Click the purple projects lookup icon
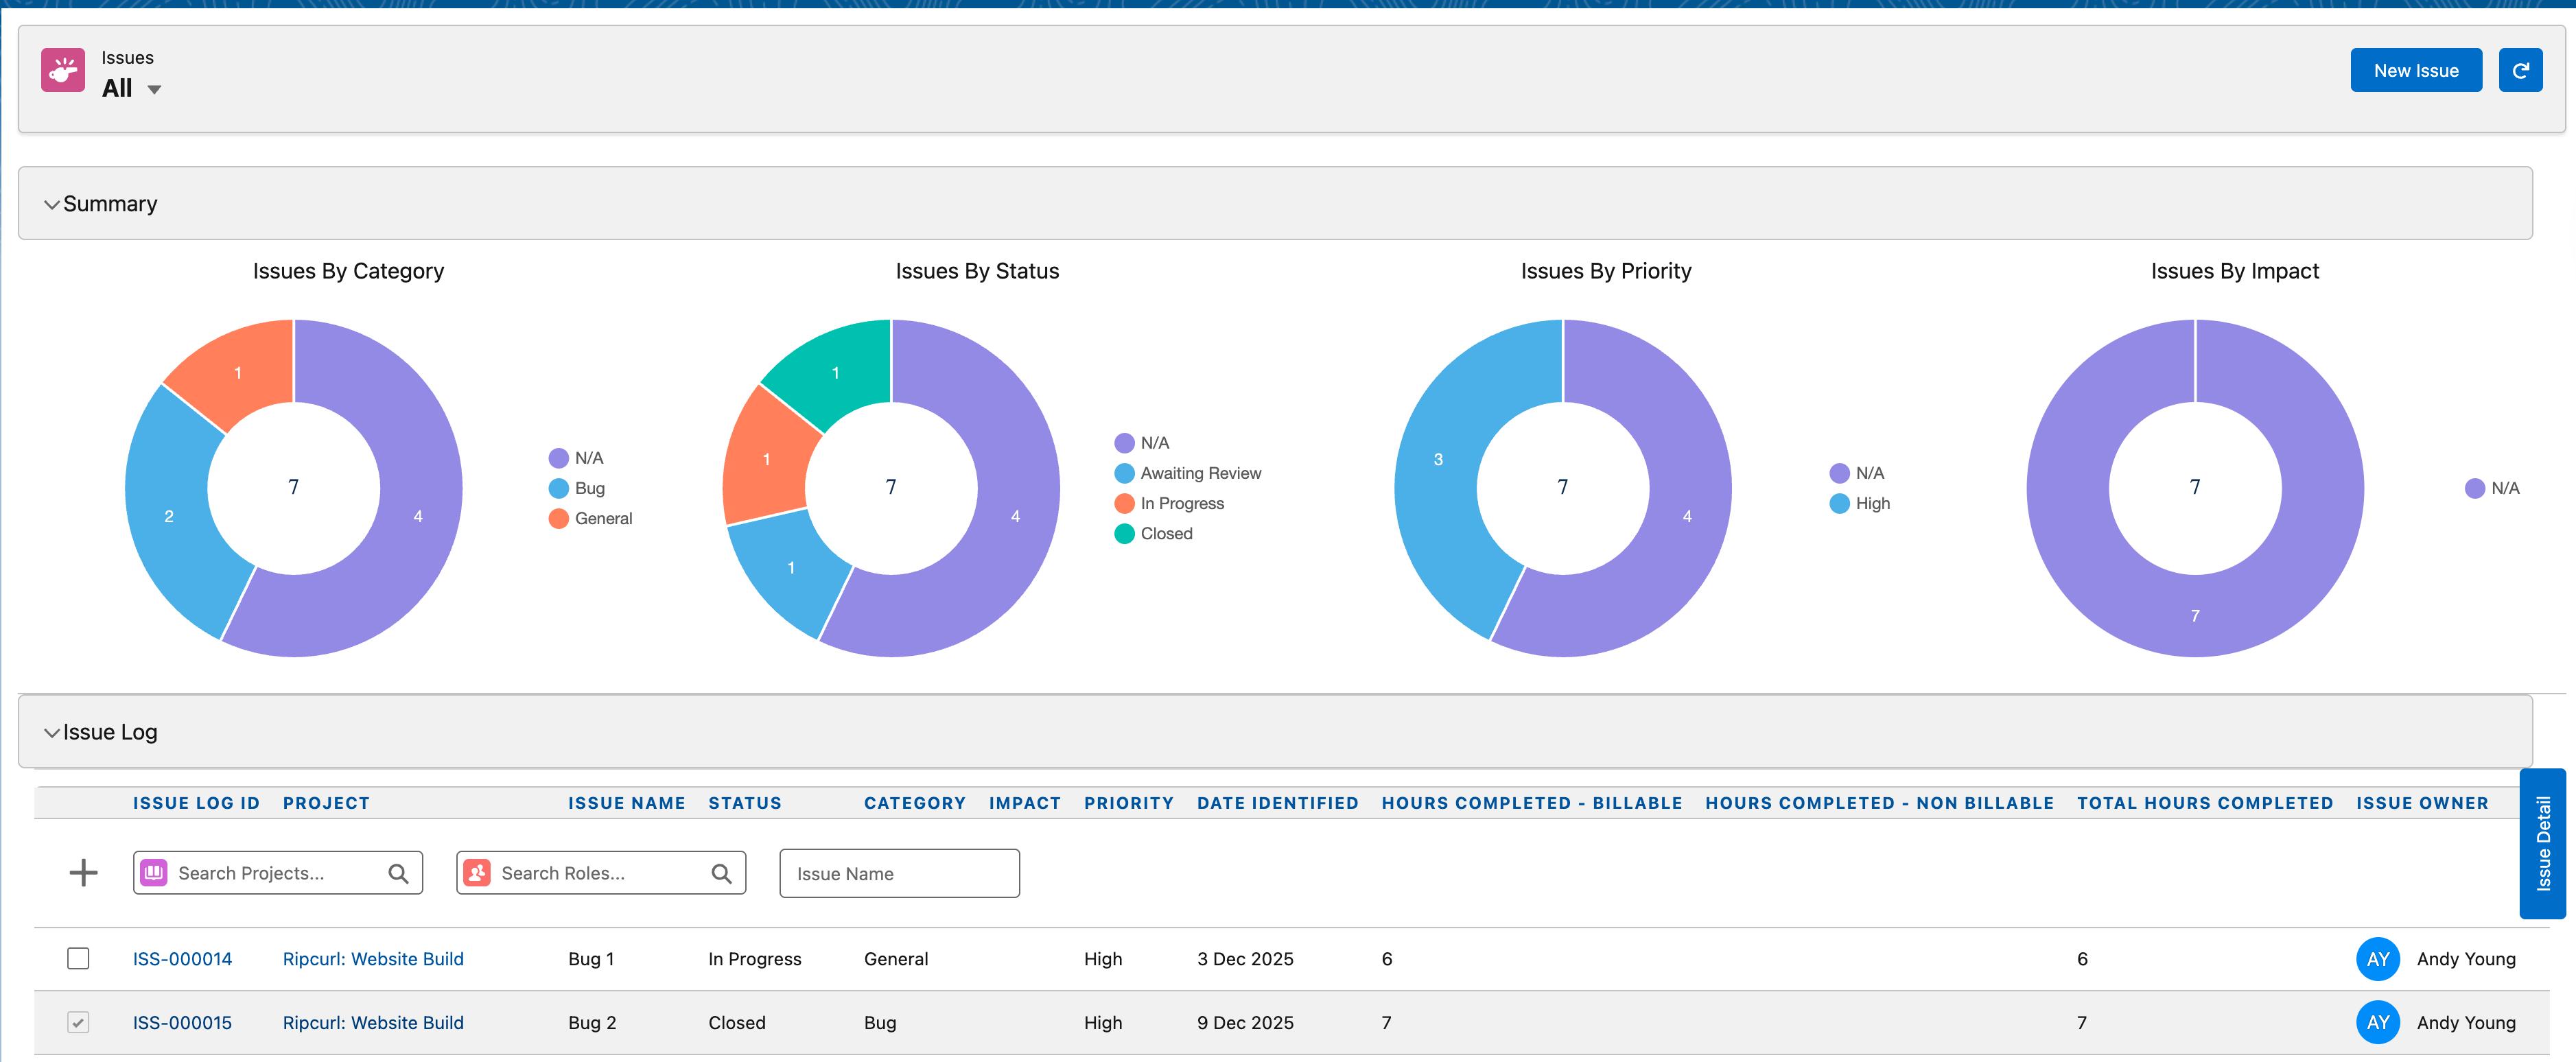2576x1062 pixels. (154, 873)
